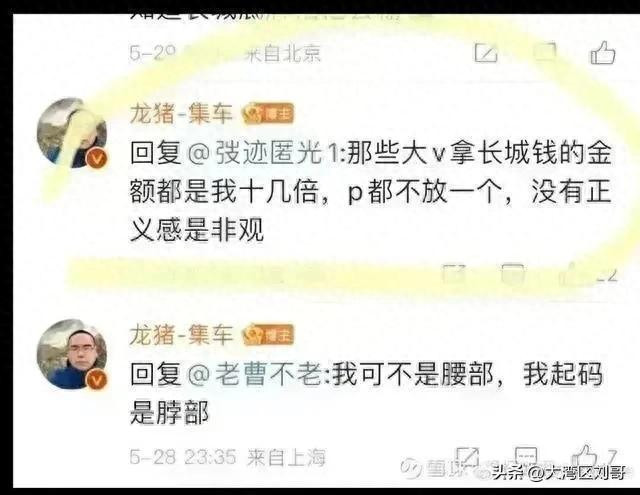Open the avatar covered by yellow highlight

72,133
